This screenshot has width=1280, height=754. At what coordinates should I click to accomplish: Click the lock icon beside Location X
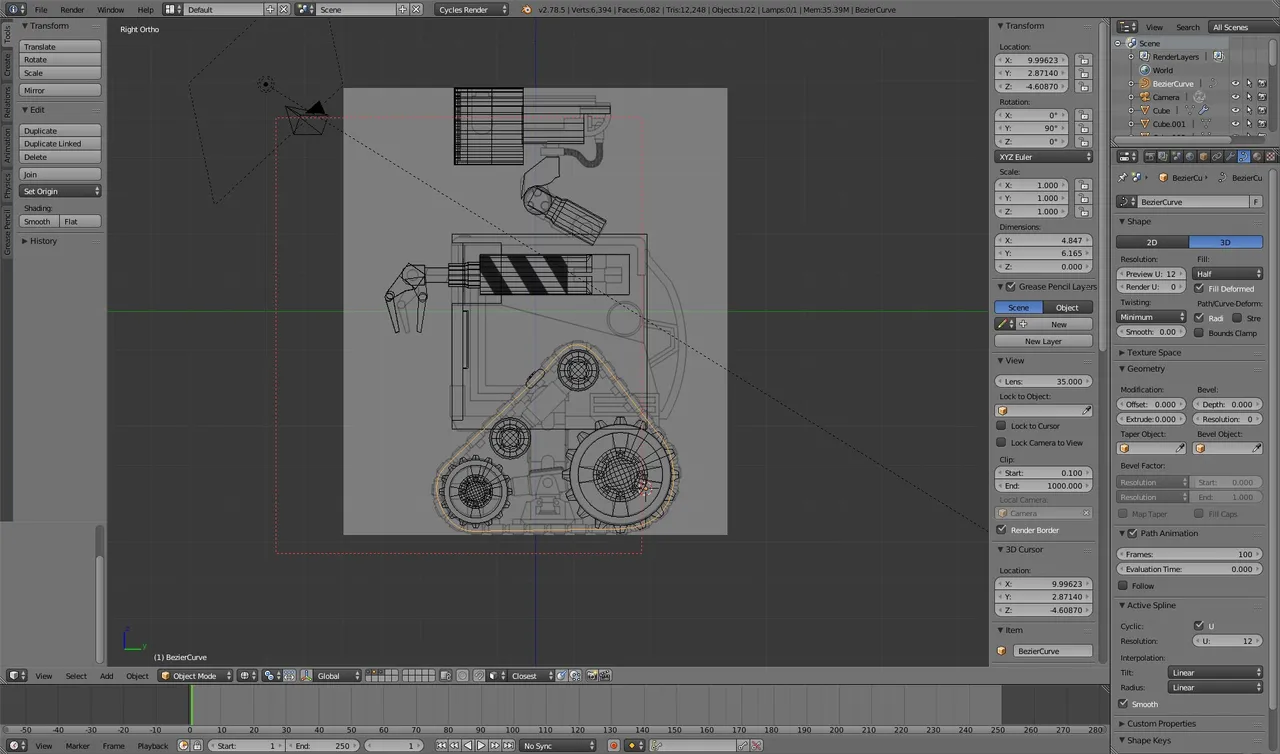coord(1084,60)
